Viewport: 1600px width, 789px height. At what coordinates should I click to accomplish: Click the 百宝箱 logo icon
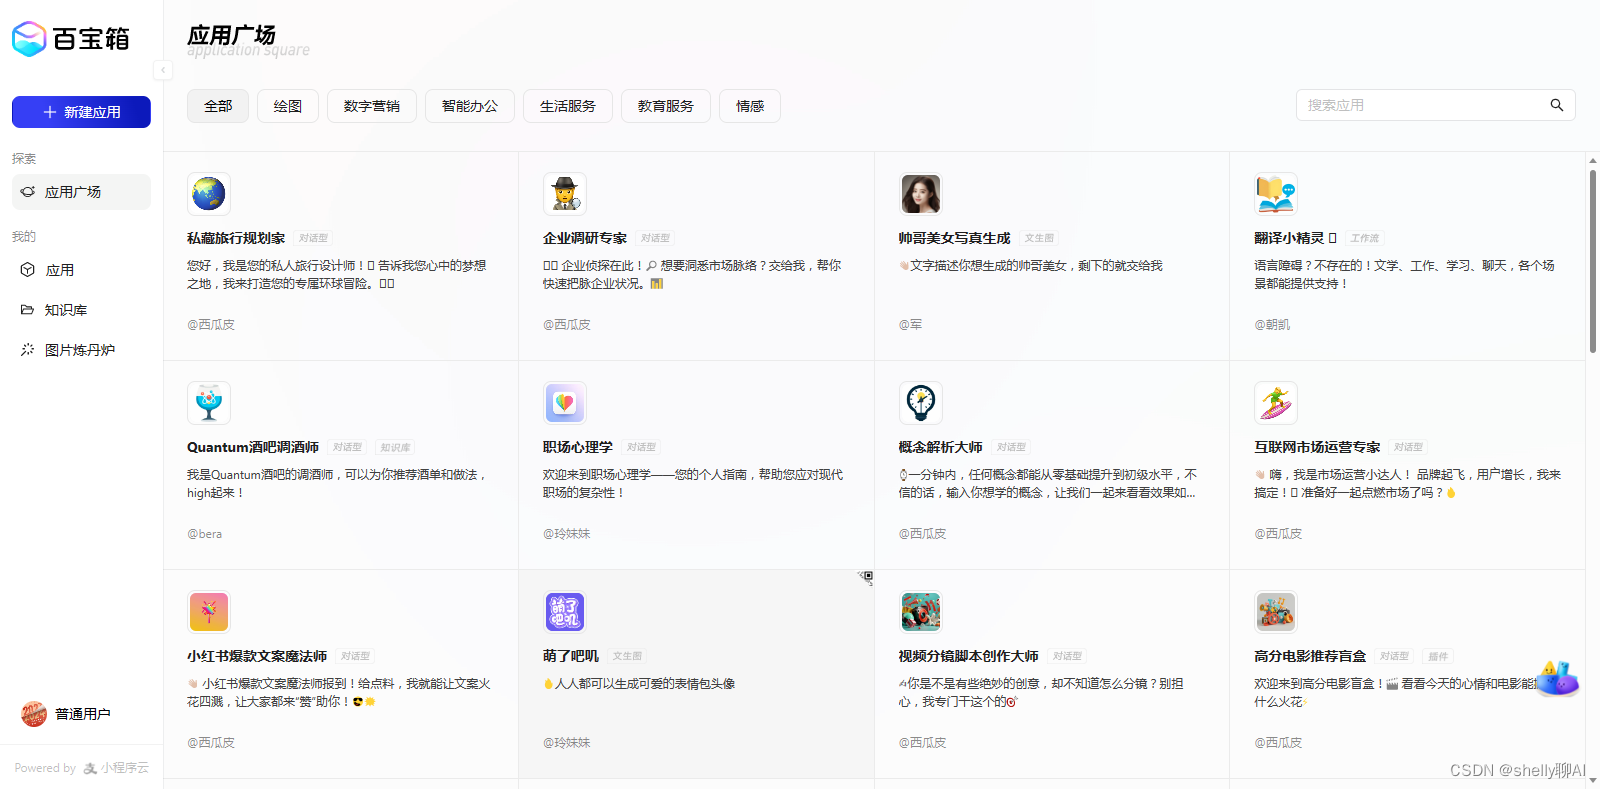point(29,39)
